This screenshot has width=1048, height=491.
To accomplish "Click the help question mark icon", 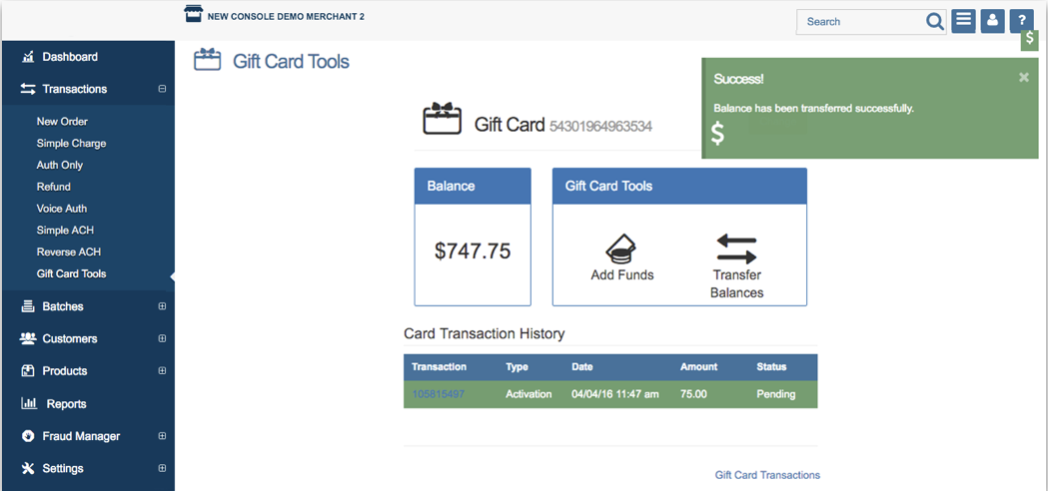I will (x=1021, y=21).
